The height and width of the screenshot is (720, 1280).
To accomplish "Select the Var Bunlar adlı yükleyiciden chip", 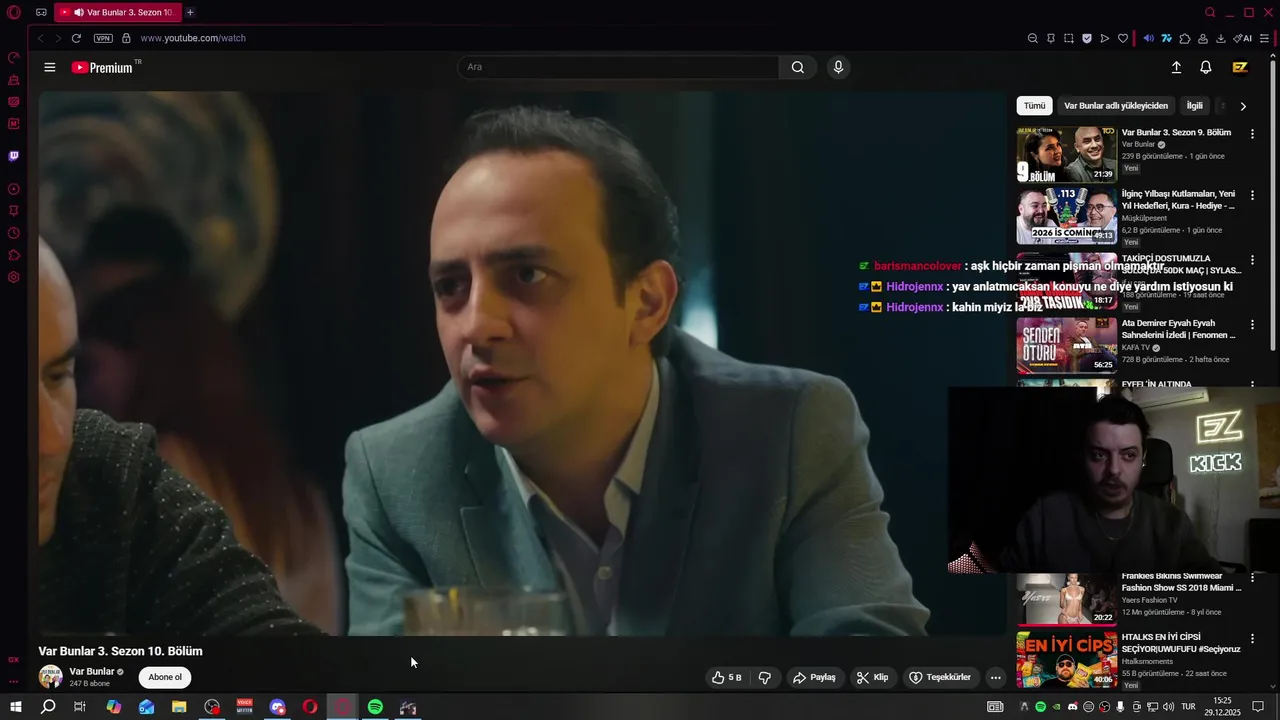I will [1116, 105].
